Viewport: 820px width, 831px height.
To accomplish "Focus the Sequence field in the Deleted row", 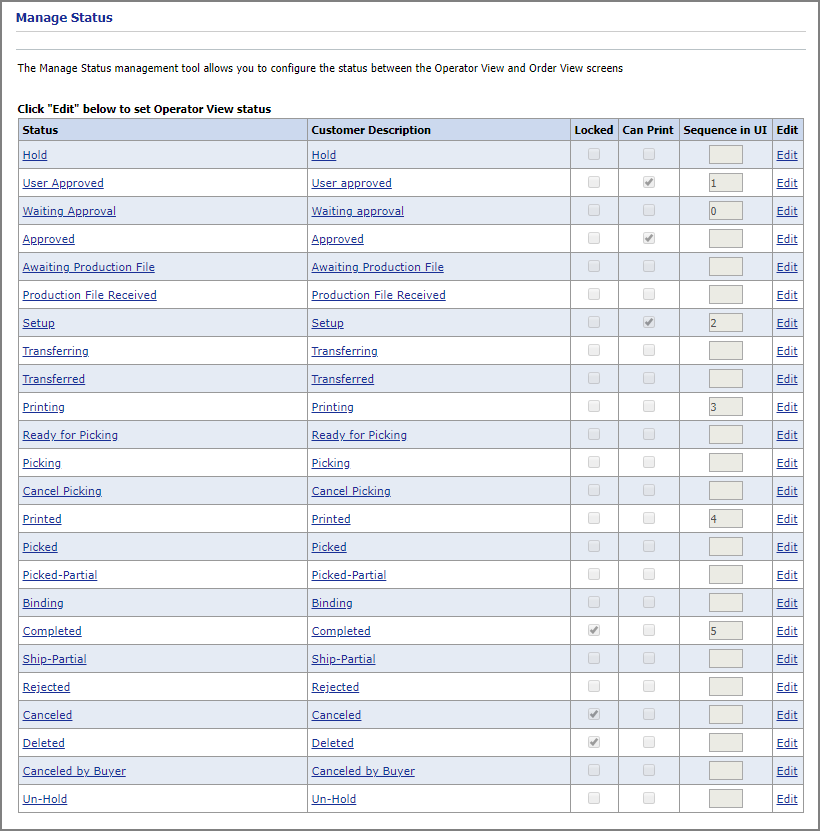I will [x=726, y=742].
